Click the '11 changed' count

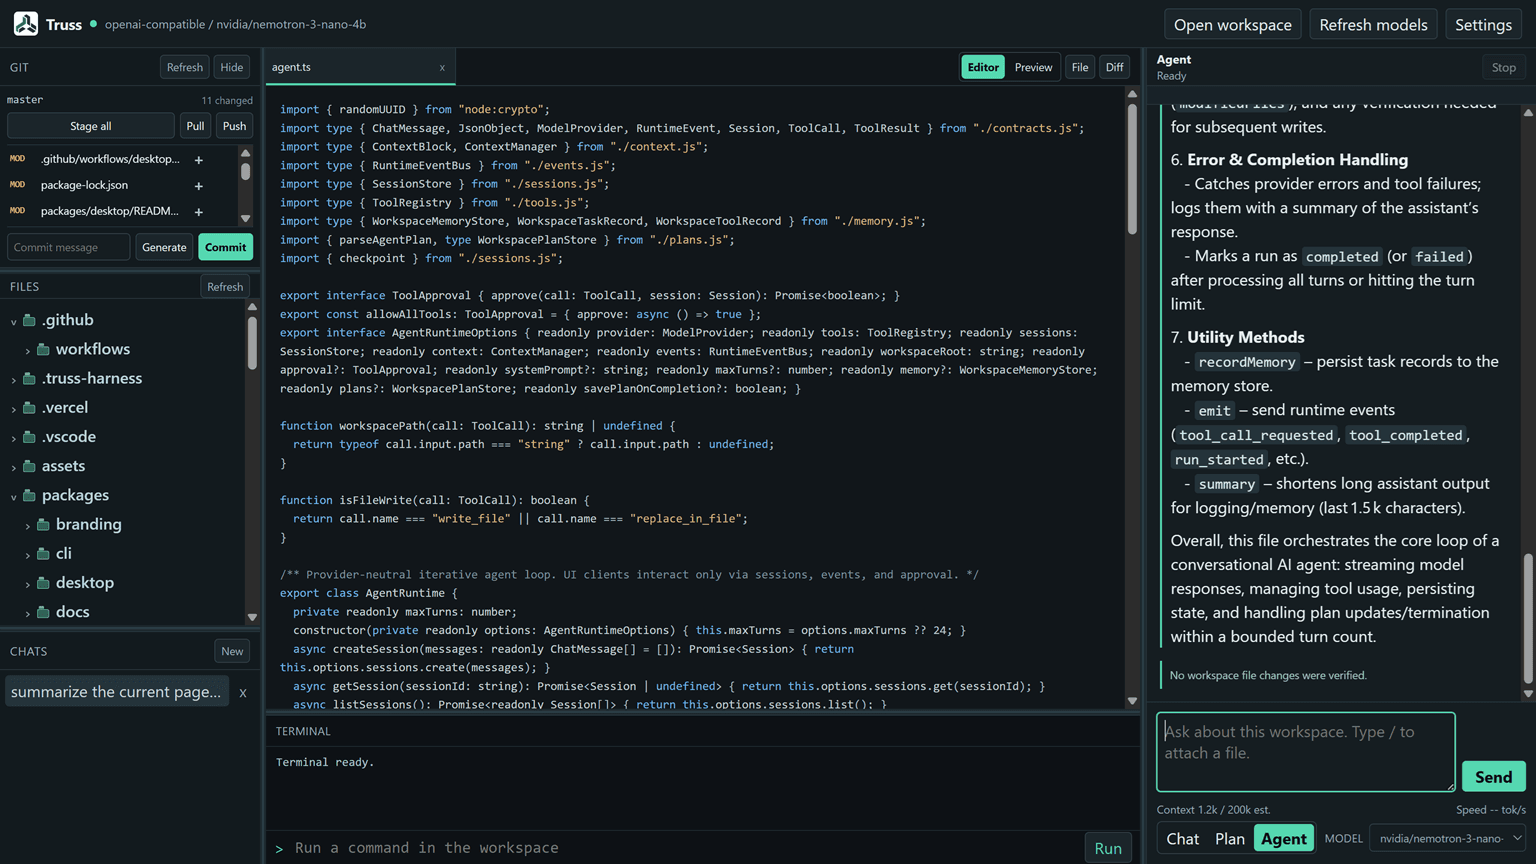coord(227,100)
